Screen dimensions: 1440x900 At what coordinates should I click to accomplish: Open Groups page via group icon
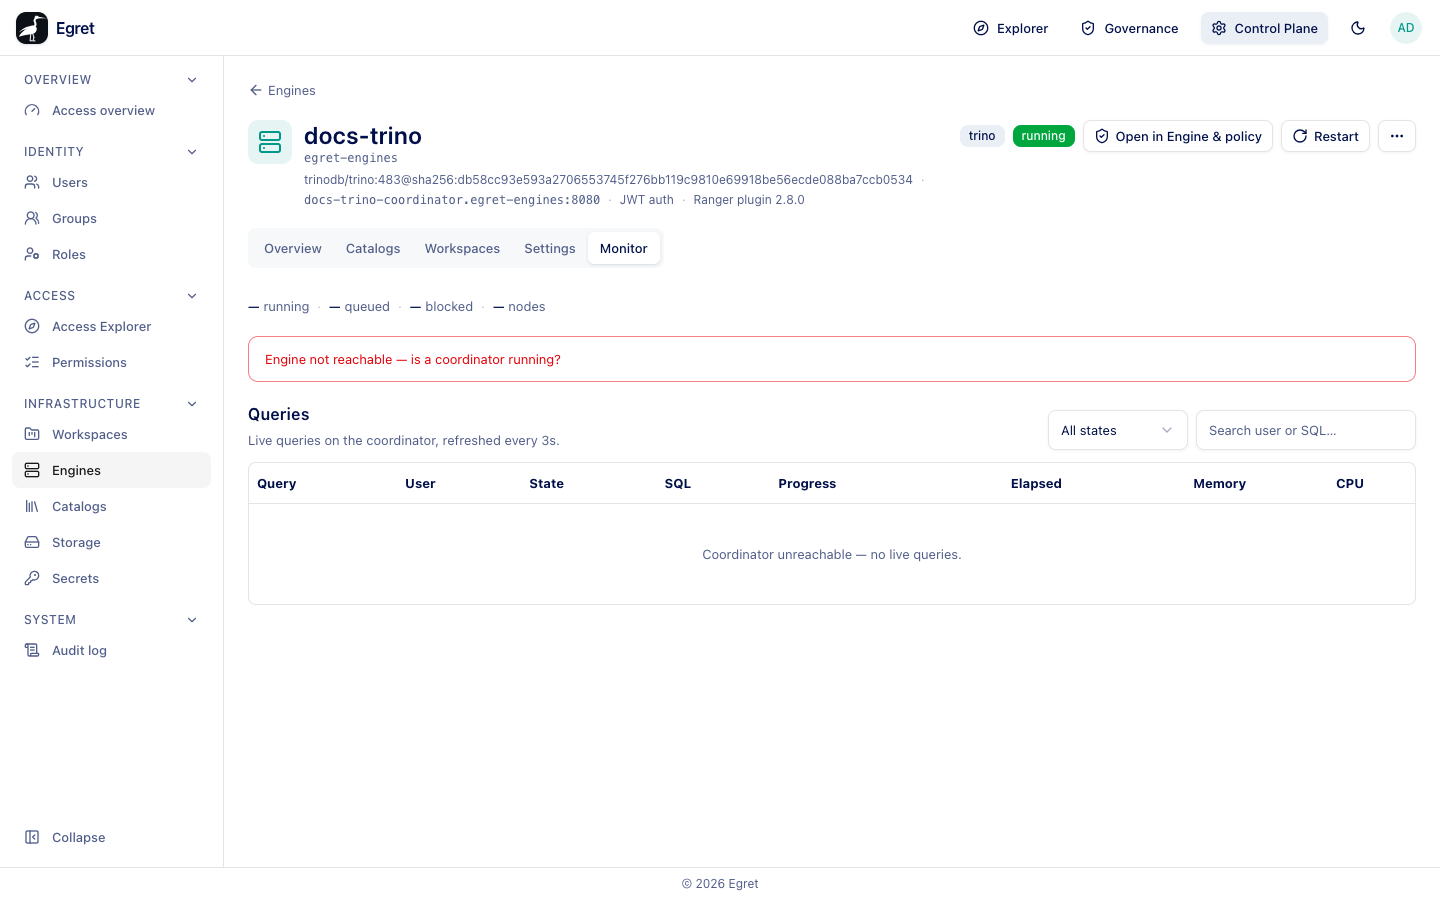[32, 218]
